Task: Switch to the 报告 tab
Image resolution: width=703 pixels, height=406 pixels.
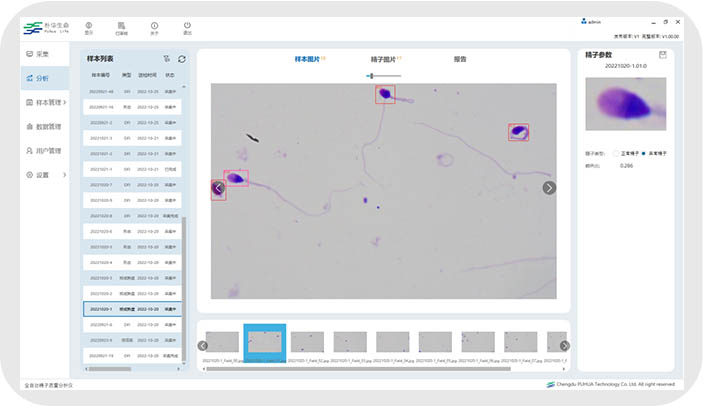Action: 460,60
